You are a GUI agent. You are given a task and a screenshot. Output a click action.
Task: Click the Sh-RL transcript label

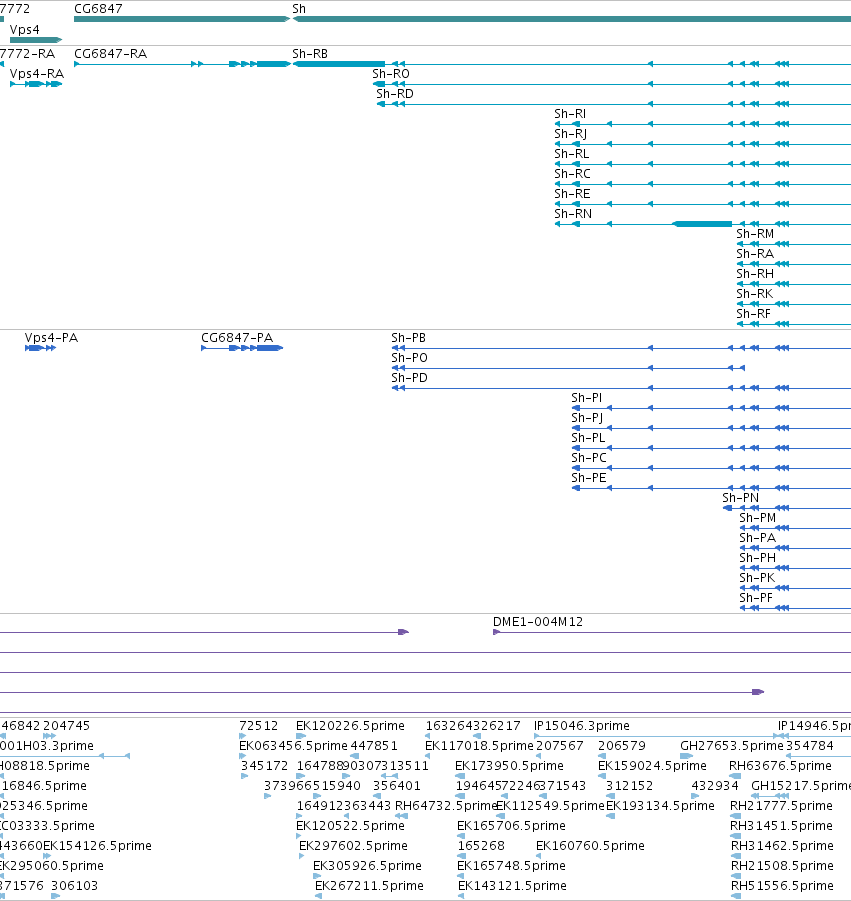coord(571,154)
